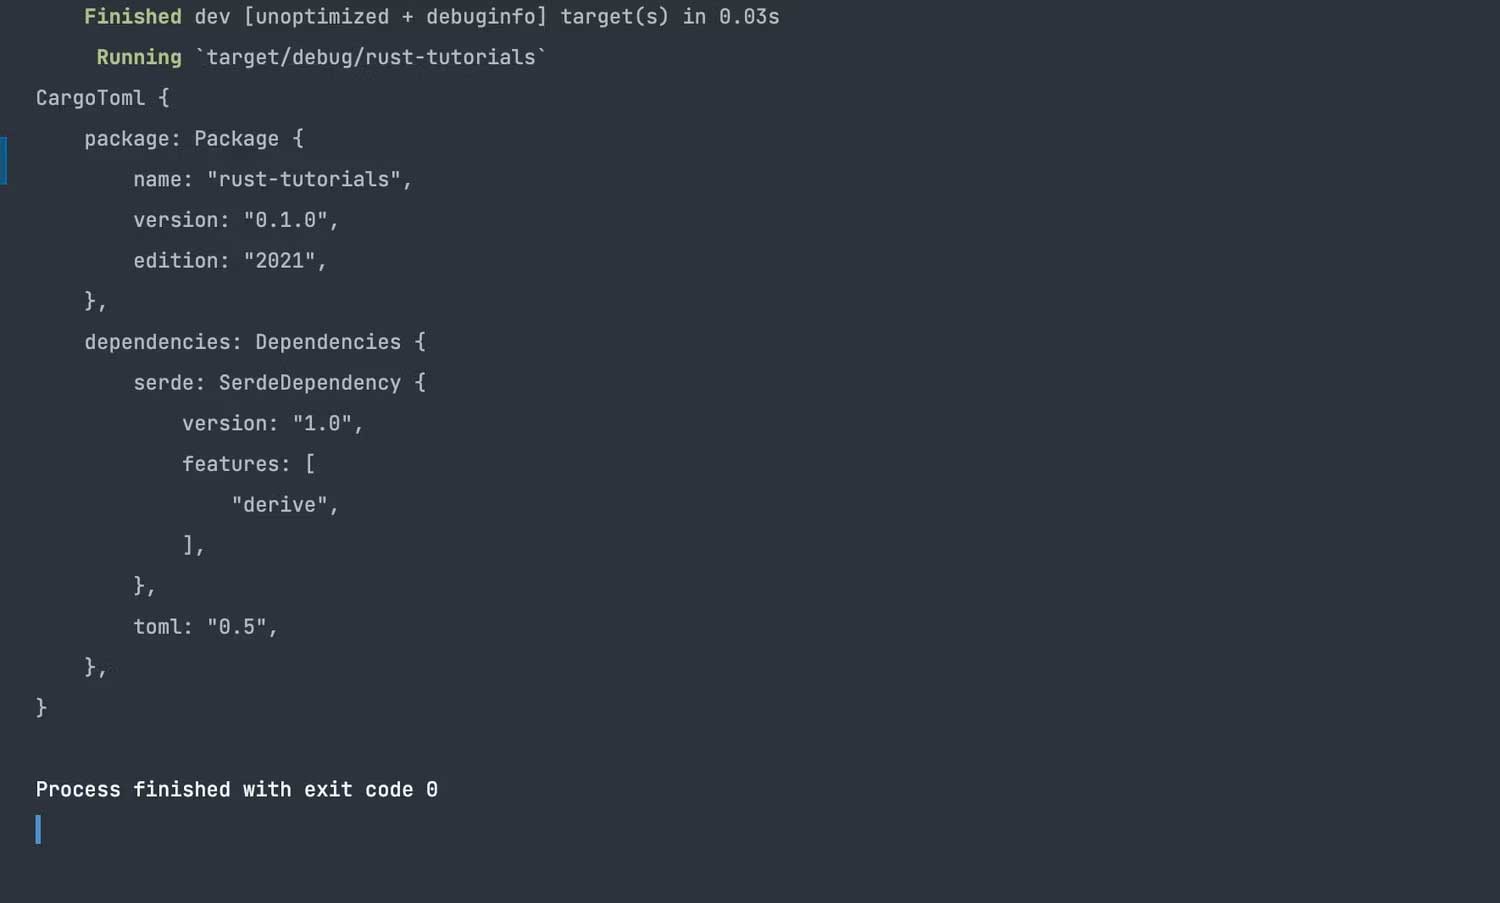The width and height of the screenshot is (1500, 903).
Task: Click the green "Running" status word
Action: (x=138, y=58)
